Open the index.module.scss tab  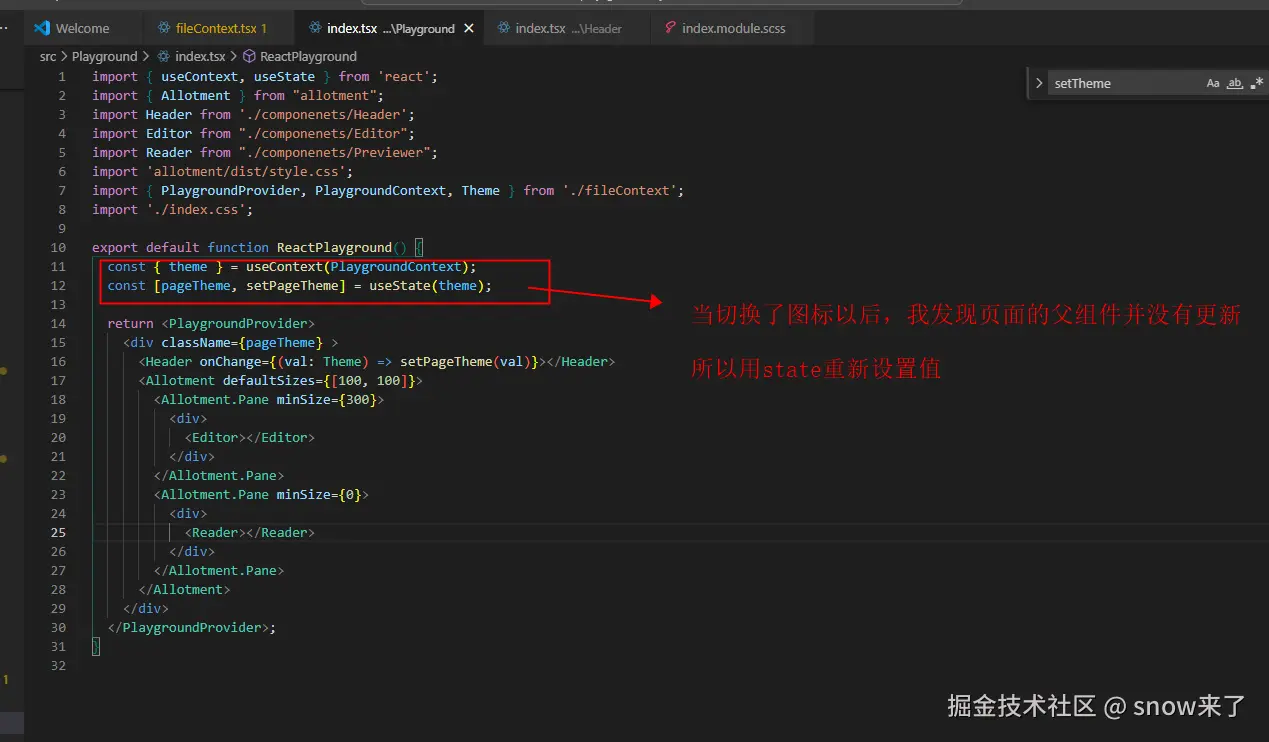pyautogui.click(x=733, y=28)
